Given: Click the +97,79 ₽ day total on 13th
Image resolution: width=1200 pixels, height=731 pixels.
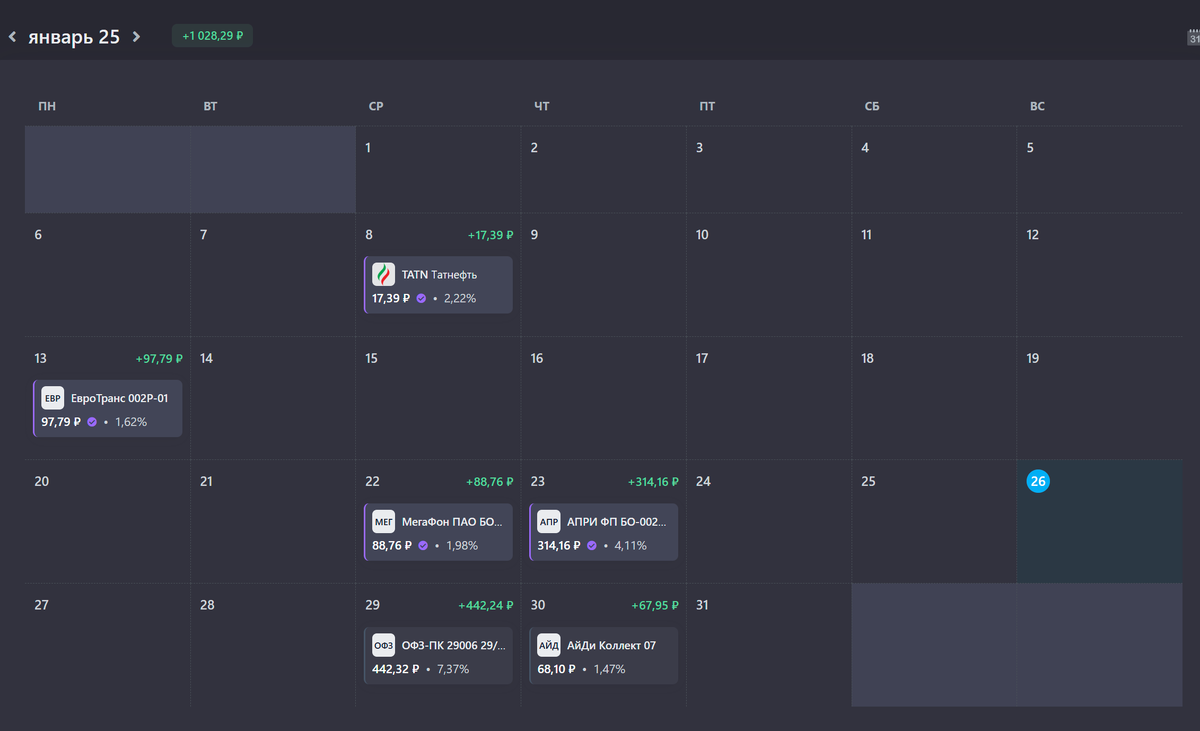Looking at the screenshot, I should pyautogui.click(x=160, y=358).
